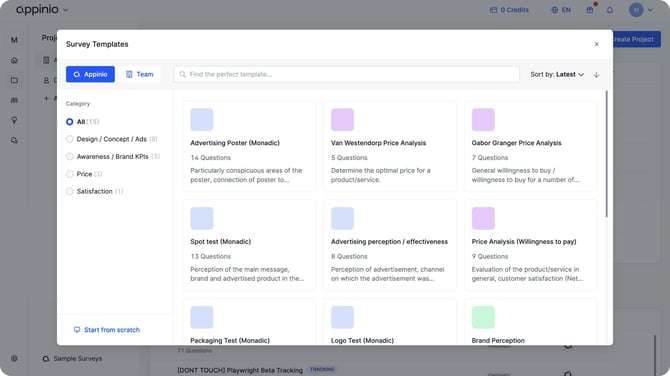Select Van Westendorp Price Analysis title

tap(379, 143)
